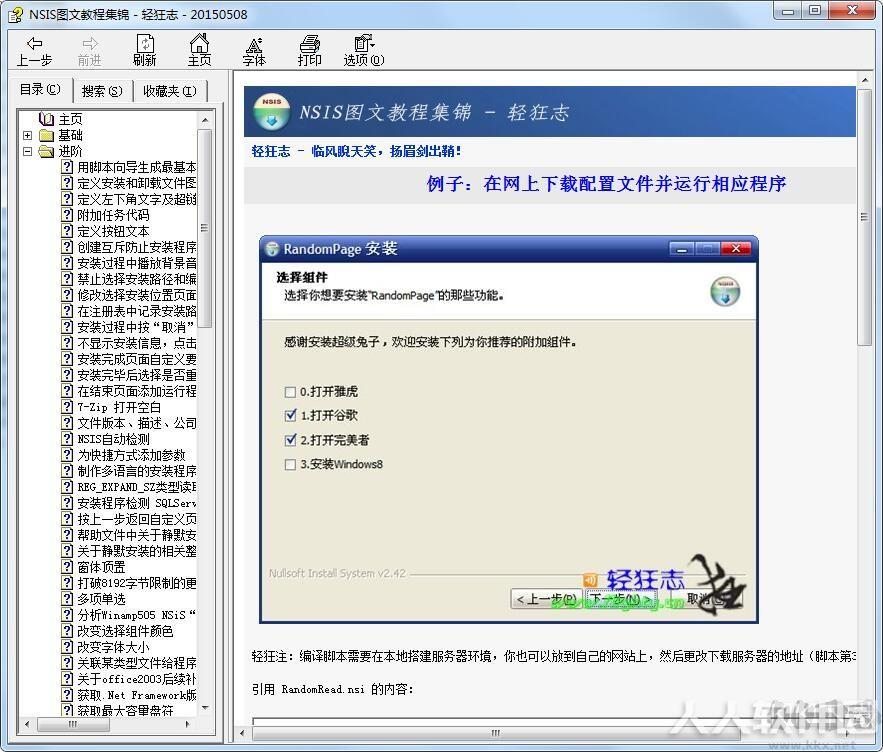Open 关于office2003后续补 topic
Image resolution: width=883 pixels, height=752 pixels.
click(137, 679)
